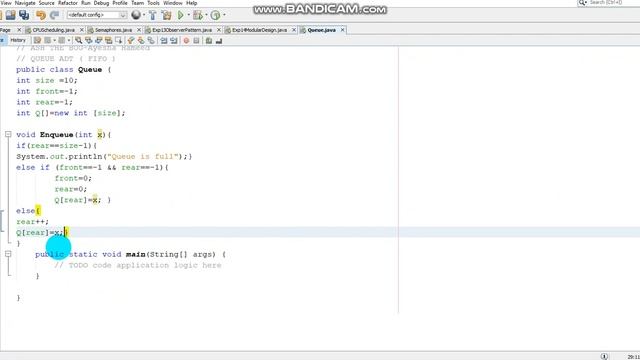
Task: Click the Clean and Build Project icon
Action: pos(167,15)
